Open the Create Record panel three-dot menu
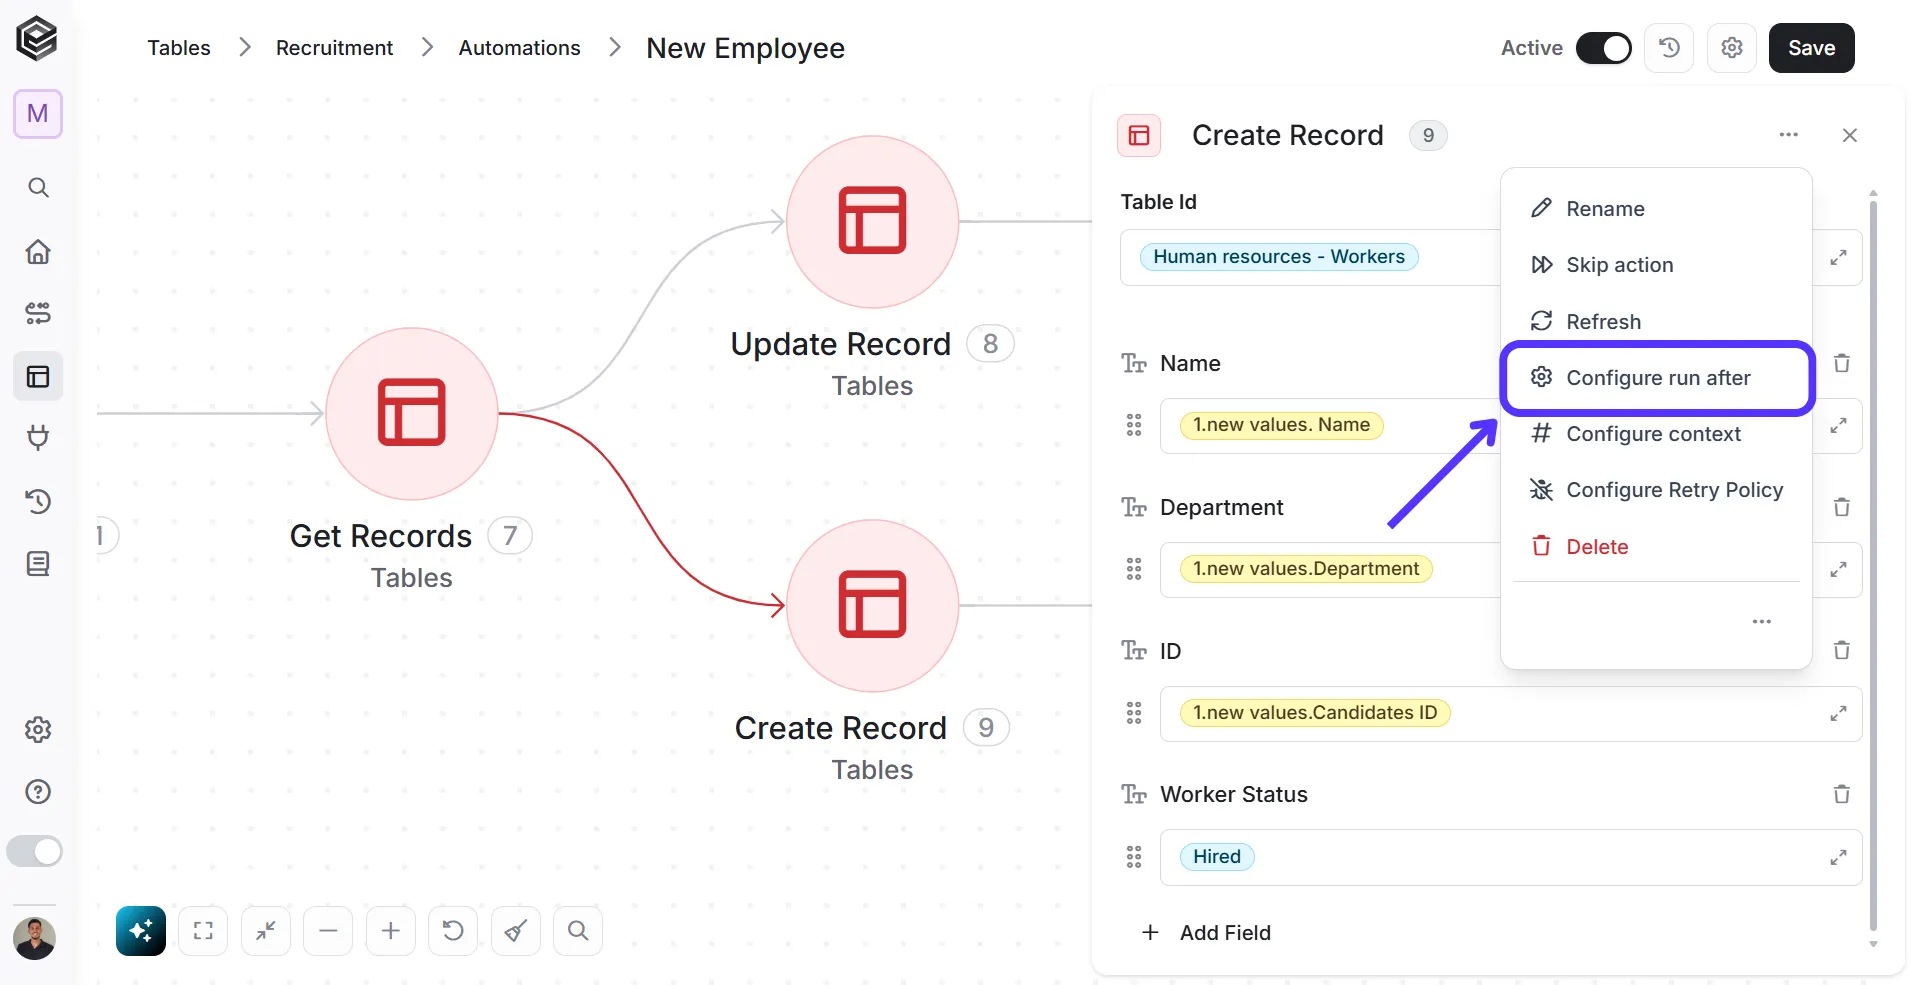Viewport: 1915px width, 985px height. pyautogui.click(x=1789, y=135)
